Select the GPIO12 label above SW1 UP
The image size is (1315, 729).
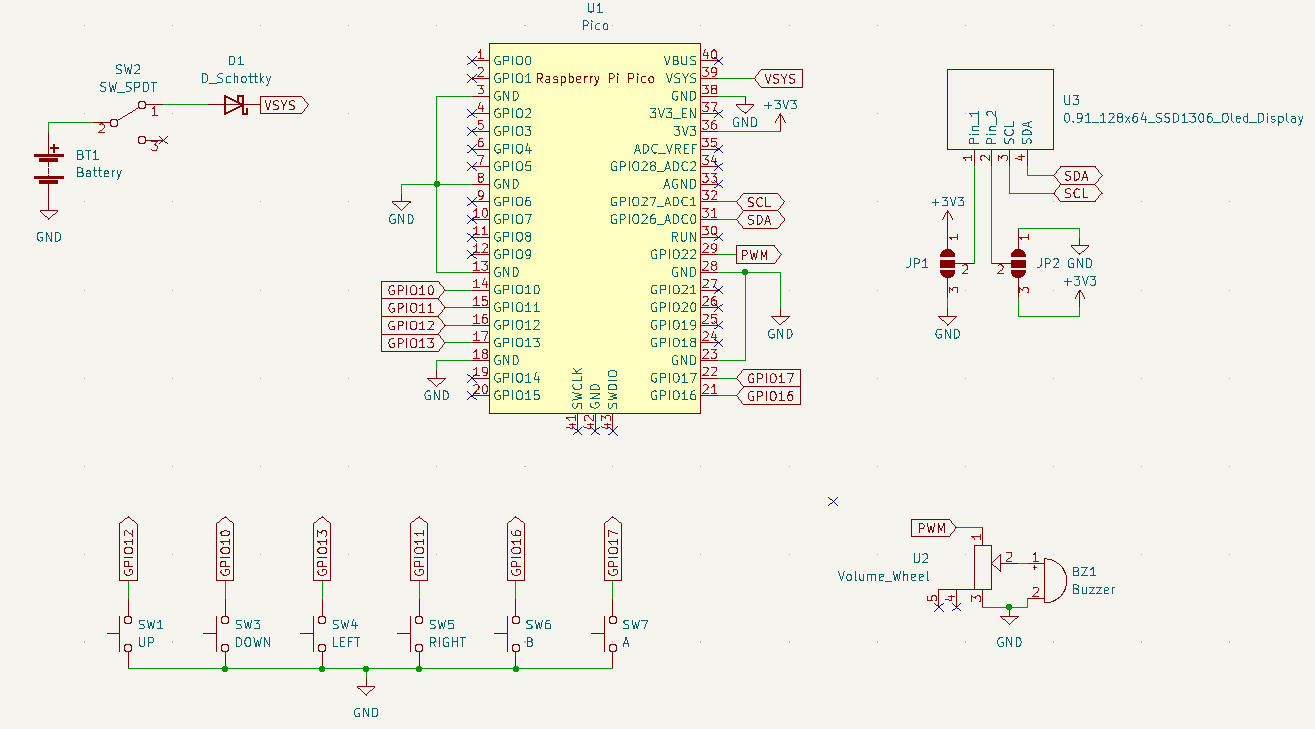(x=128, y=548)
